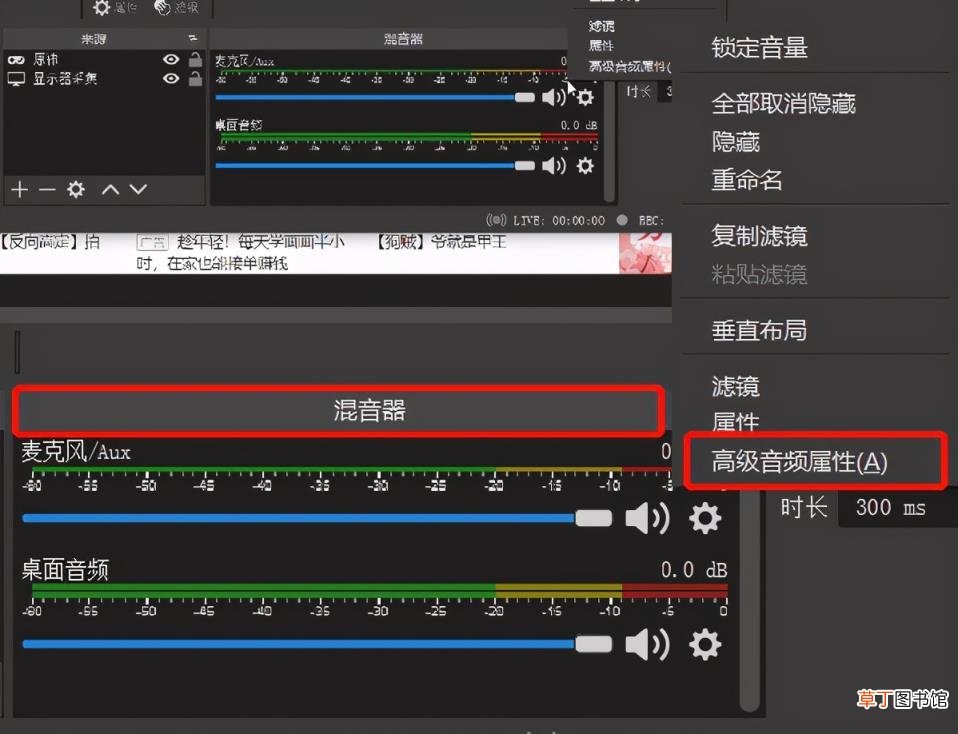Open 麦克风/Aux gear in the enlarged mixer
The width and height of the screenshot is (958, 734).
pos(705,518)
